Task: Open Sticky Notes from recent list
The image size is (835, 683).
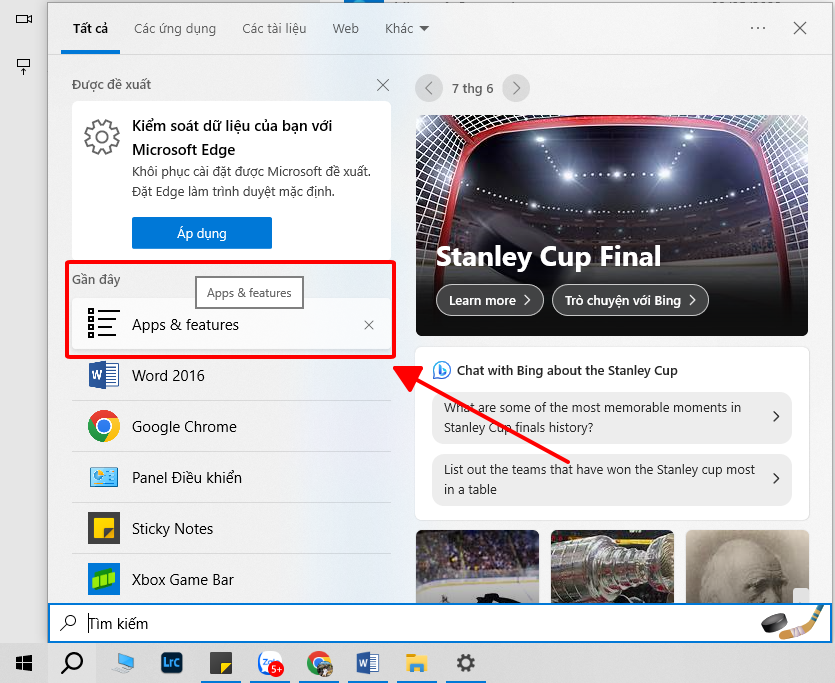Action: tap(231, 528)
